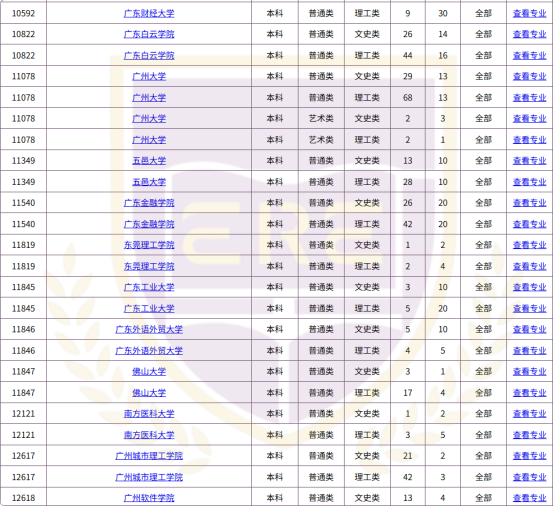
Task: Open 五邑大学 link in the 理工类 row
Action: (149, 182)
